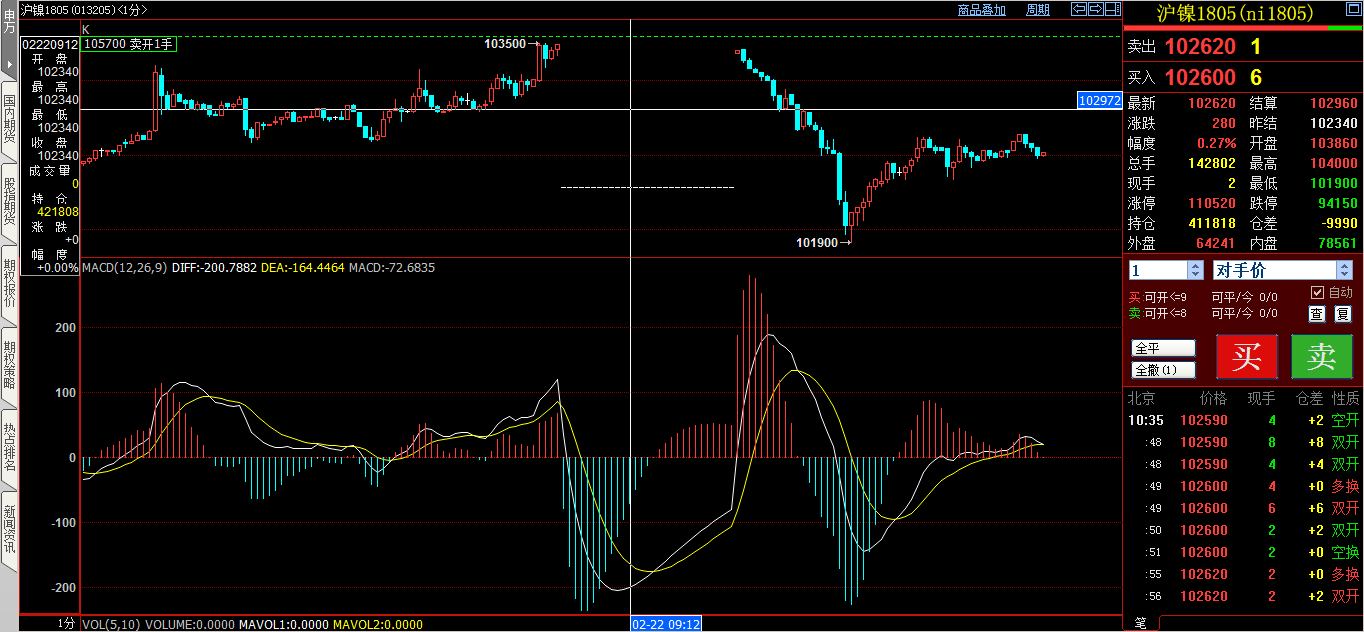This screenshot has height=632, width=1364.
Task: Click the 全撤 (1) cancel-all button
Action: 1163,370
